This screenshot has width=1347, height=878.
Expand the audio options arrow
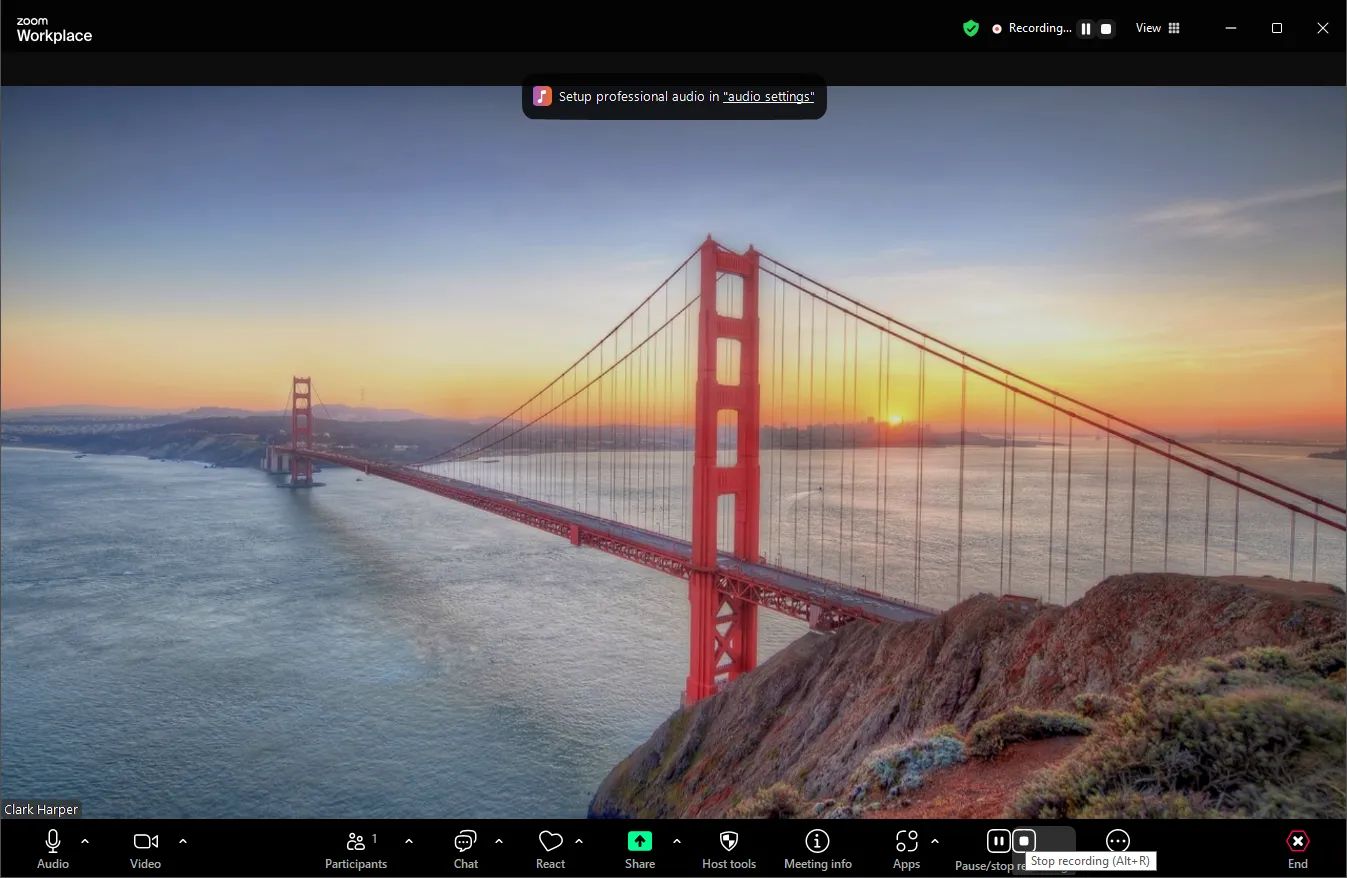click(x=85, y=841)
